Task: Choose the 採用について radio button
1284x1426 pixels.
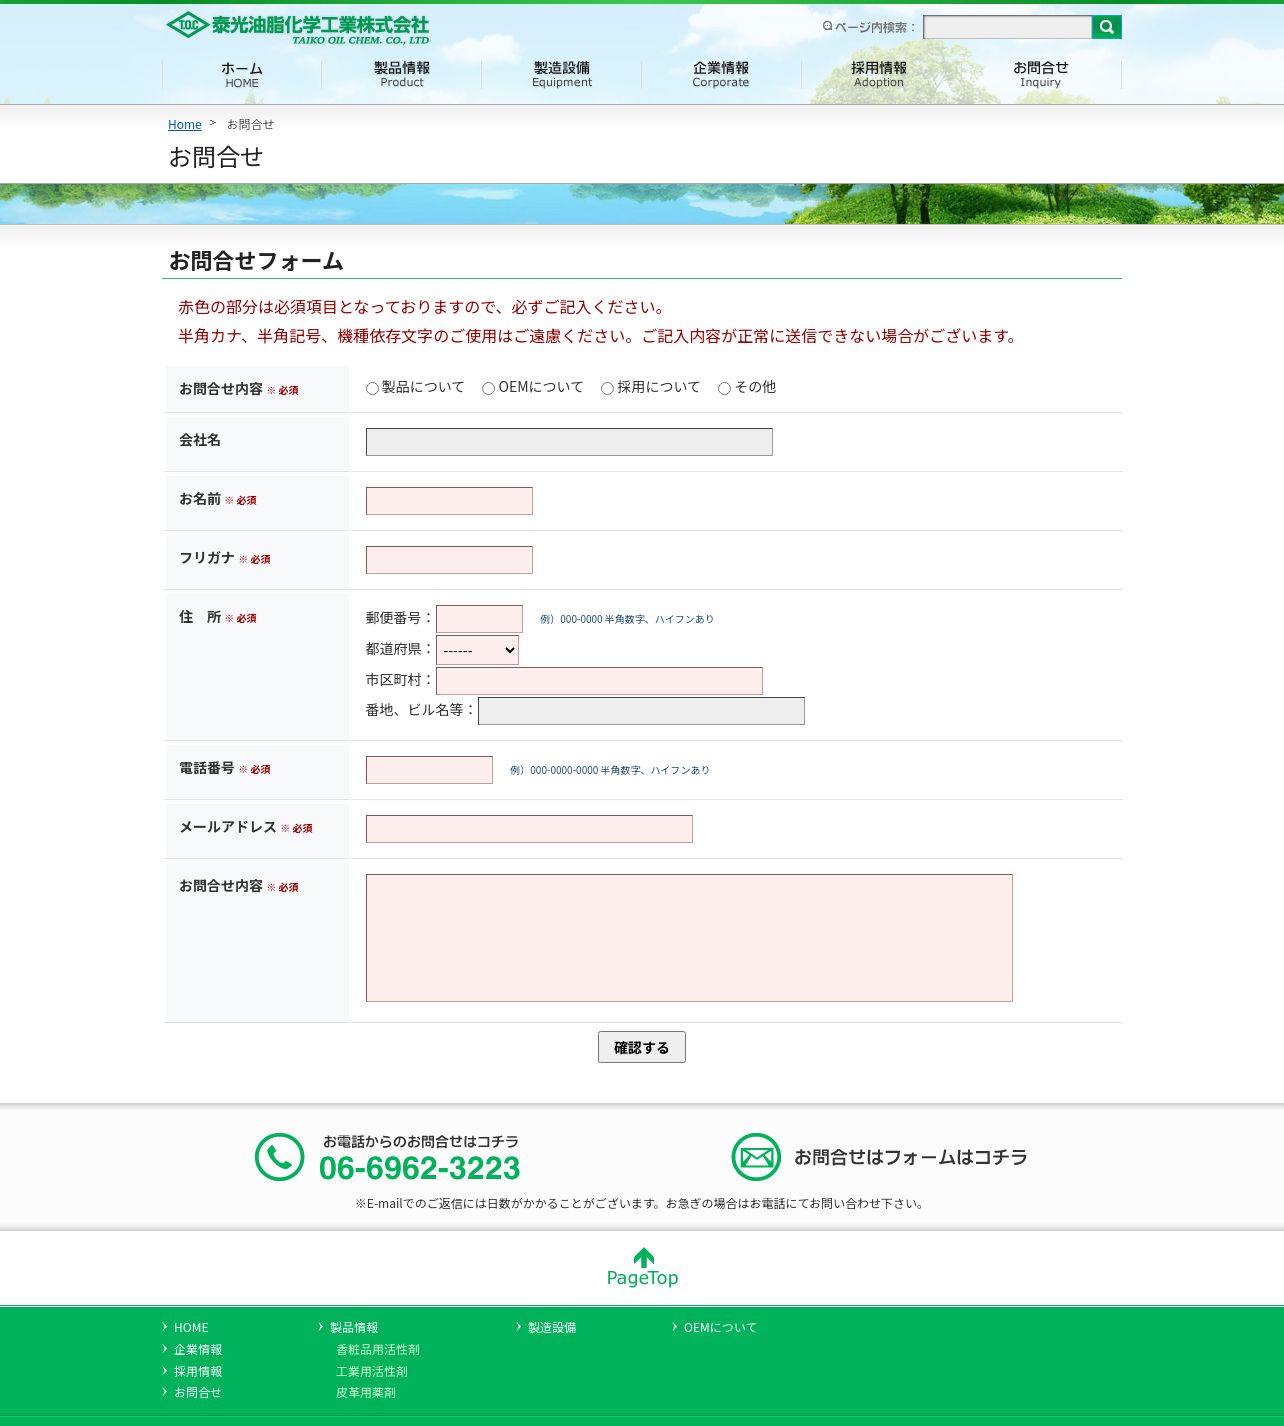Action: pyautogui.click(x=607, y=388)
